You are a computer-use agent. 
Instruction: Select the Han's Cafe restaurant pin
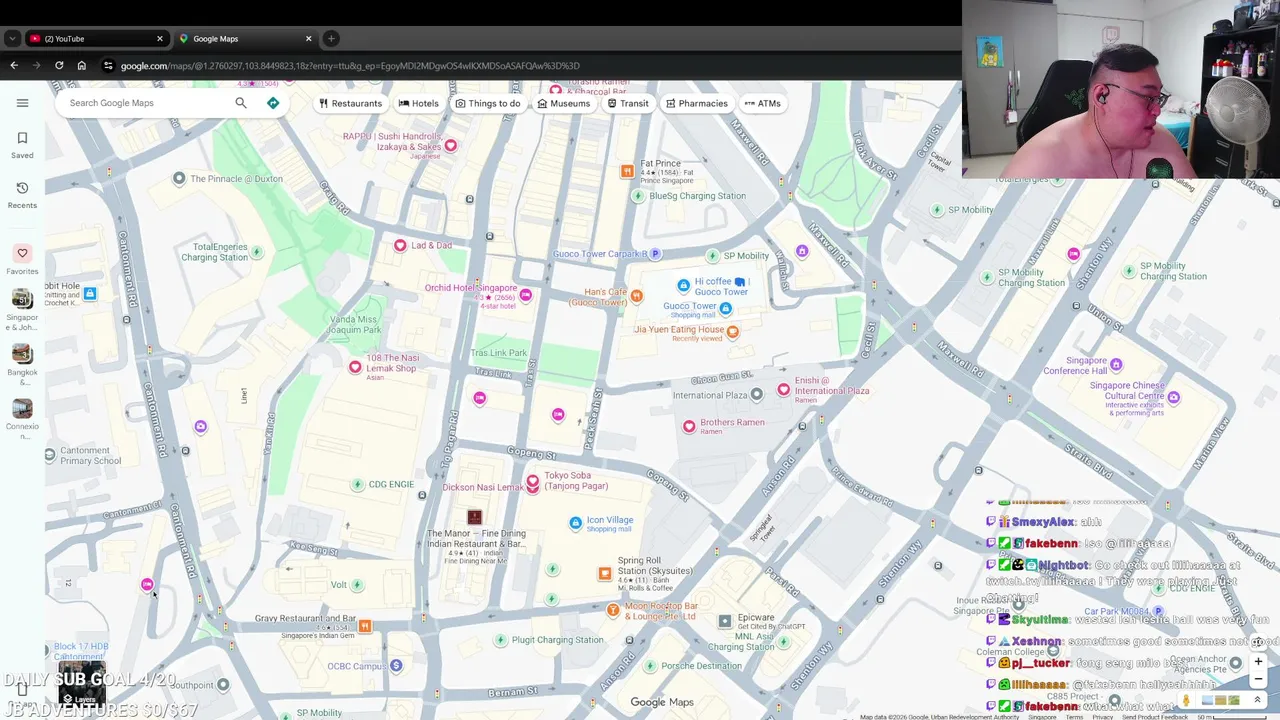pyautogui.click(x=636, y=295)
